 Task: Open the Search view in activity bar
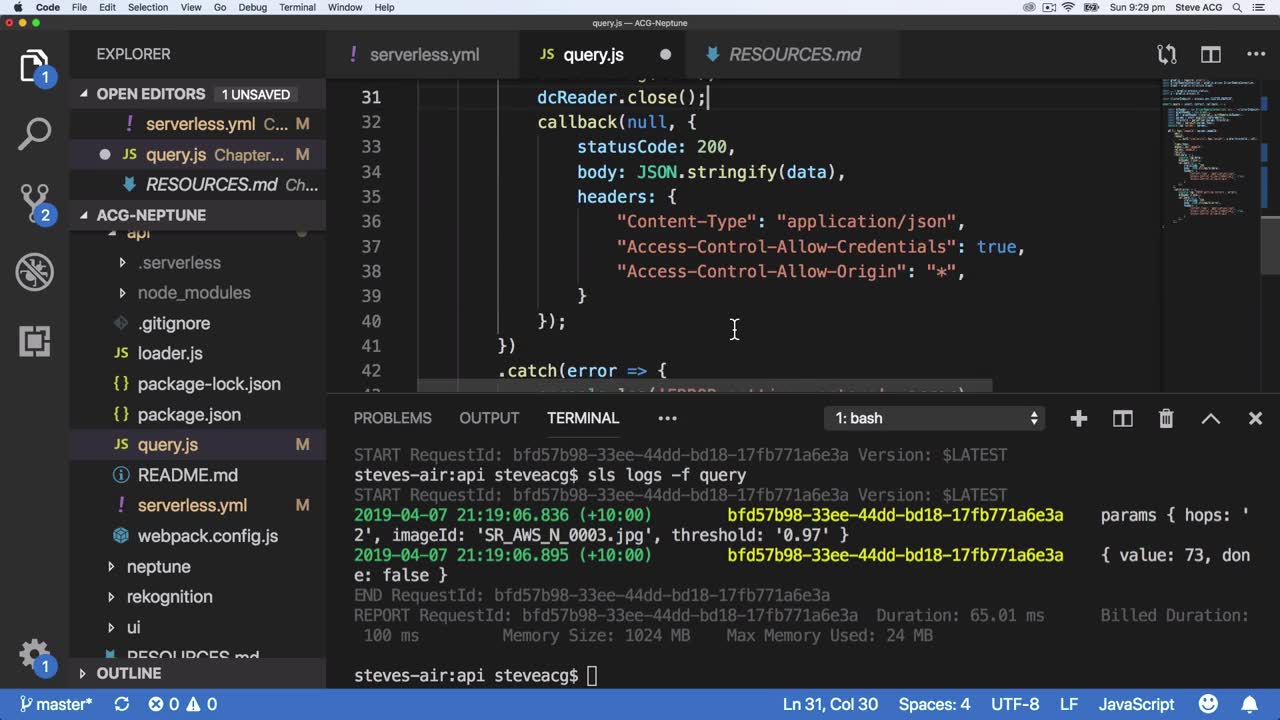pos(34,134)
